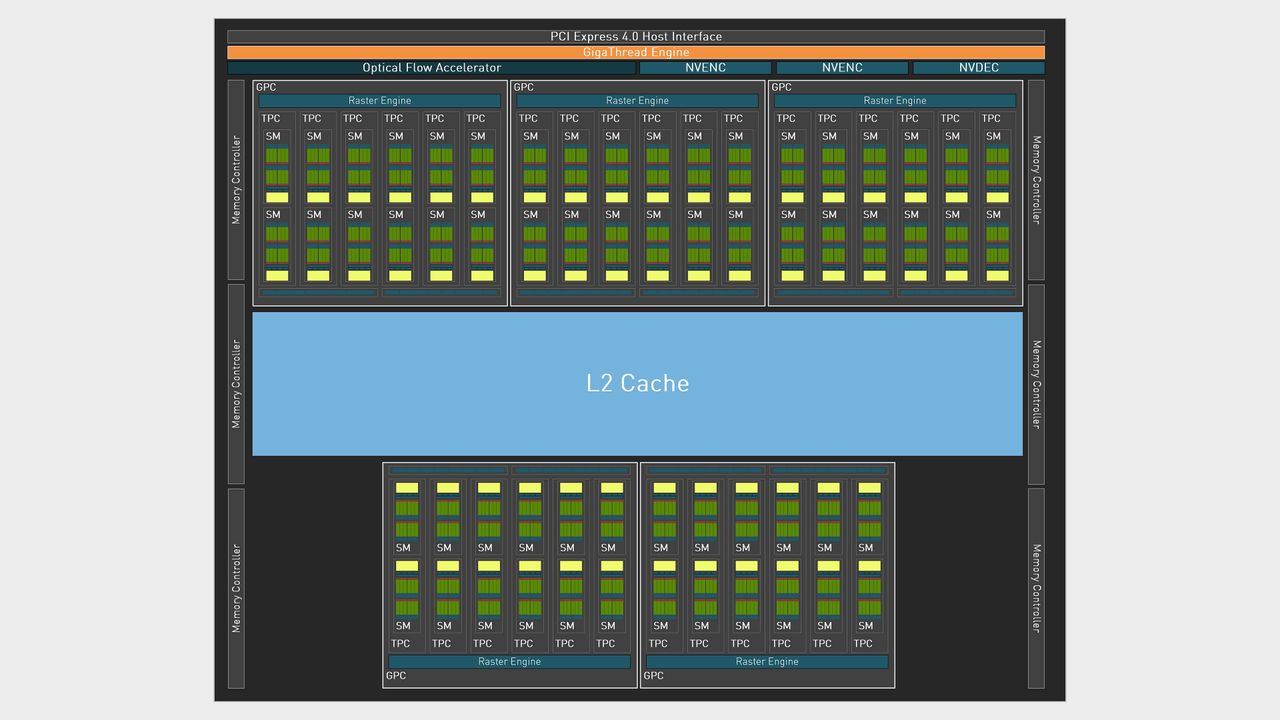This screenshot has width=1280, height=720.
Task: Click the large blue L2 Cache block
Action: [638, 383]
